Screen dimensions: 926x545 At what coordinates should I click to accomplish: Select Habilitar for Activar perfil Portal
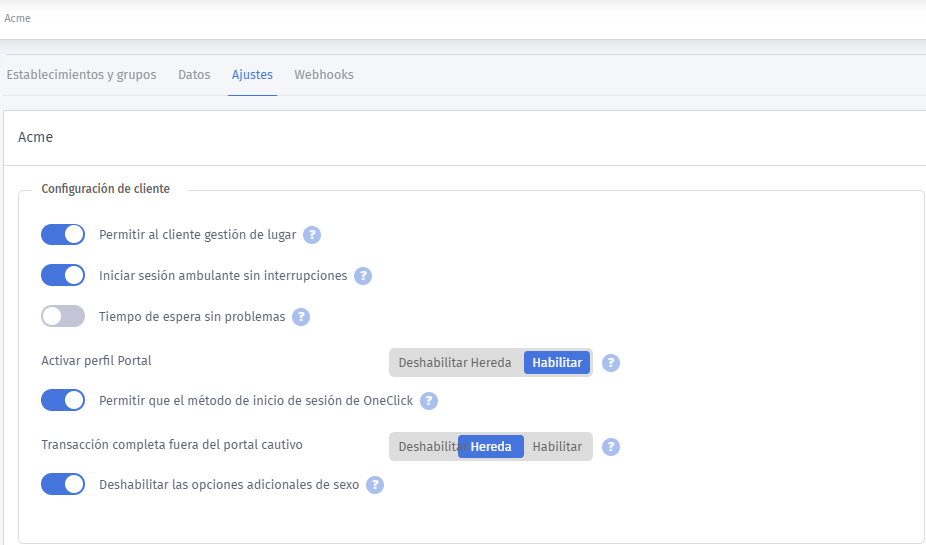[x=557, y=363]
